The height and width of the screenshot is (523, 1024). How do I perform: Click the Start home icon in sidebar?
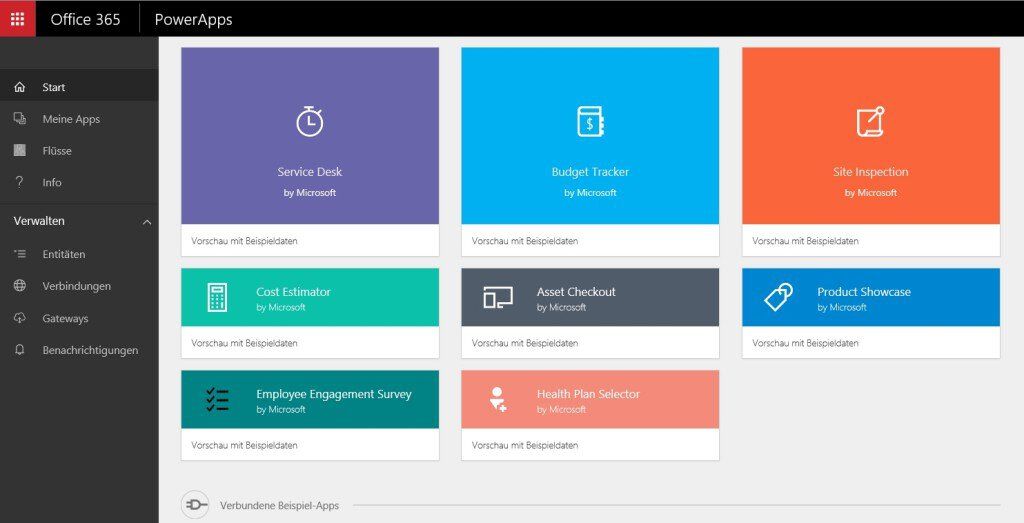point(20,87)
